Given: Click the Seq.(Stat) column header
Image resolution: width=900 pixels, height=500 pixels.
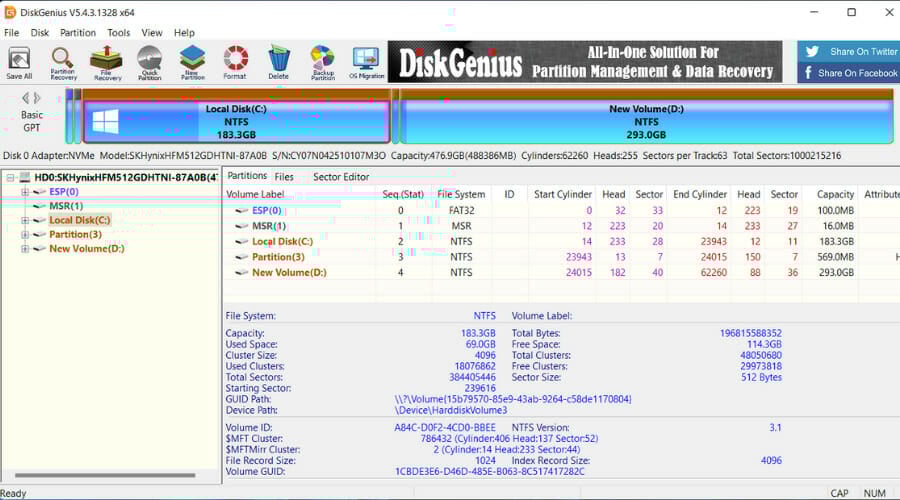Looking at the screenshot, I should coord(403,194).
